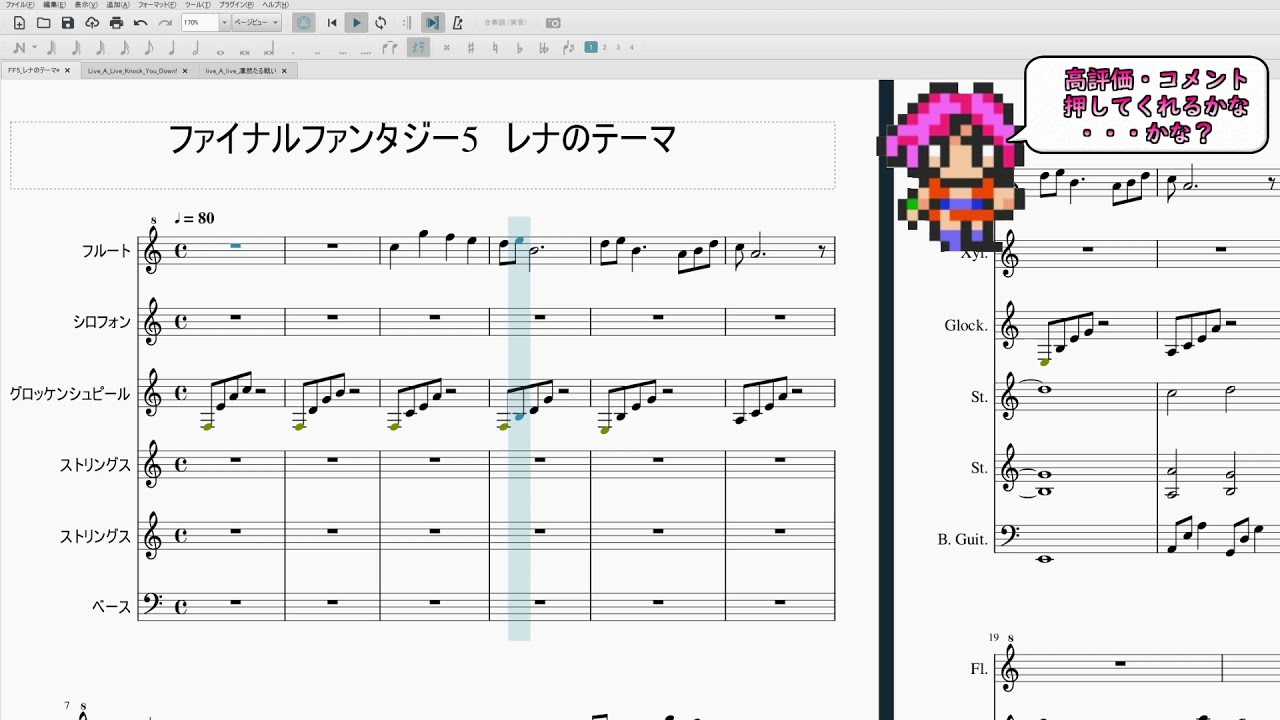
Task: Open the ページビュー view mode dropdown
Action: [256, 22]
